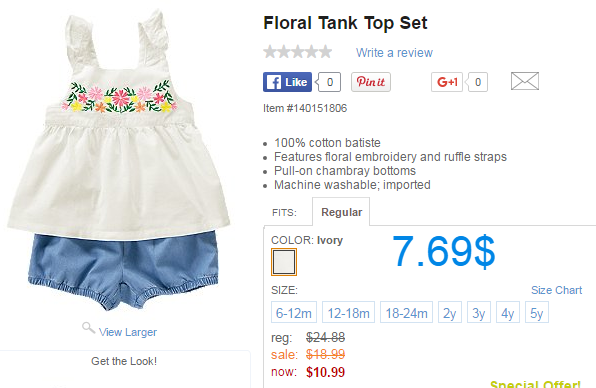The image size is (596, 388).
Task: Click the Pinterest Pin it button
Action: (371, 82)
